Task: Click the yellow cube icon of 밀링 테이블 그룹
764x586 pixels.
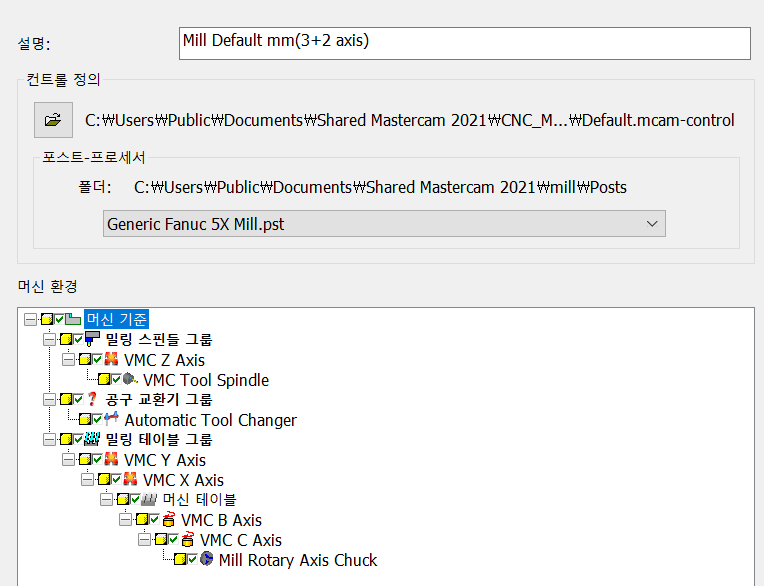Action: click(66, 439)
